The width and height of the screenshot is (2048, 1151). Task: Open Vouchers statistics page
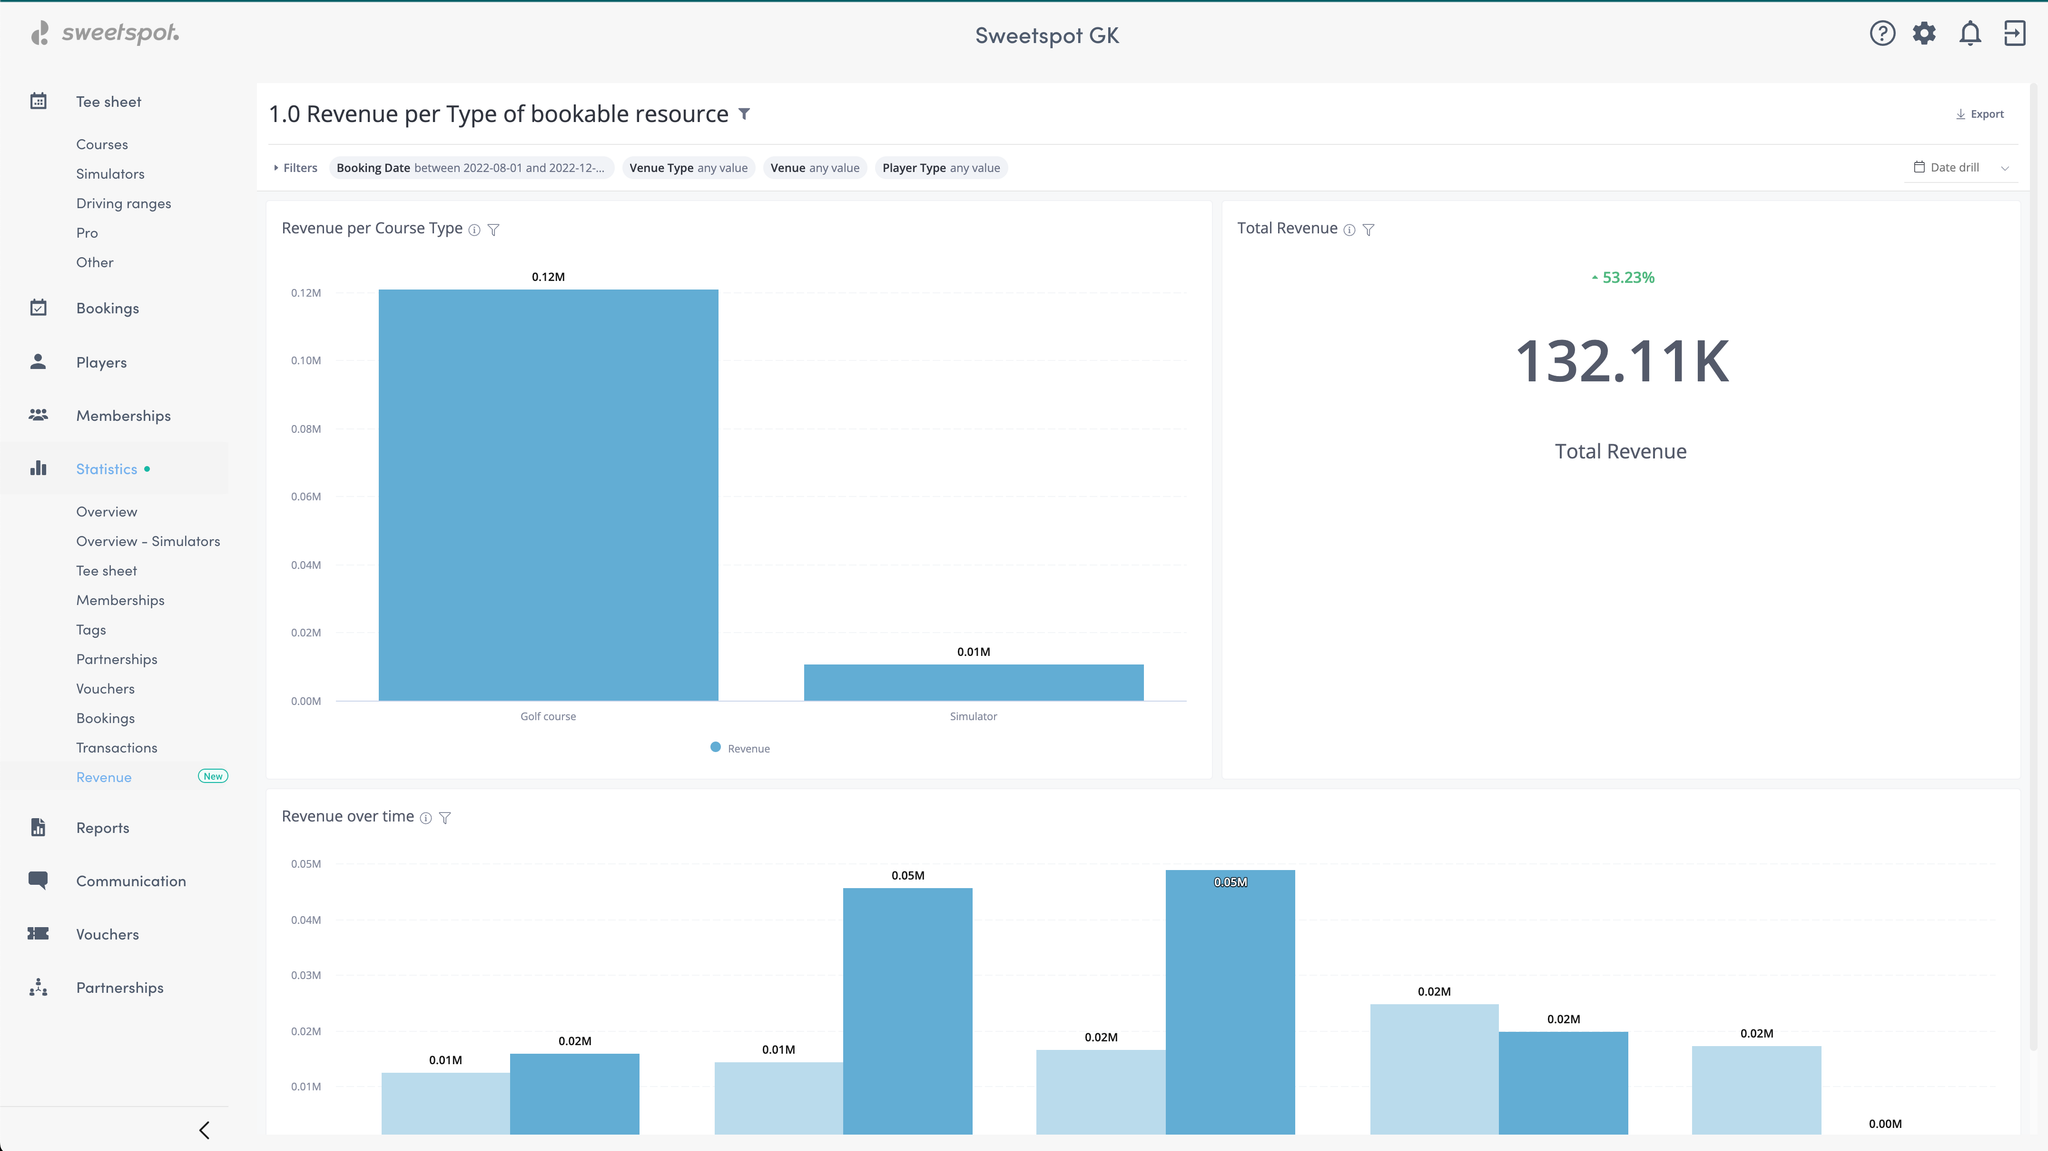tap(105, 688)
